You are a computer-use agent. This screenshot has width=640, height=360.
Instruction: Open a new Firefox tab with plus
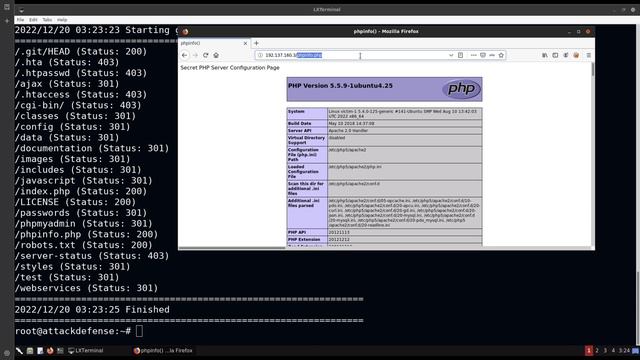pos(256,43)
